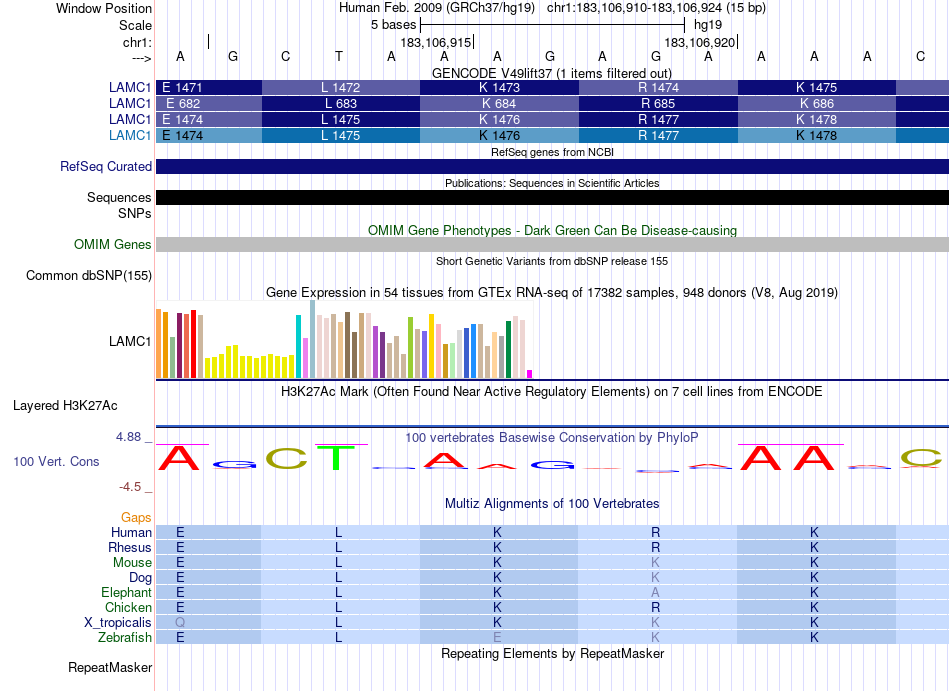This screenshot has height=691, width=950.
Task: Click the first LAMC1 transcript label
Action: pyautogui.click(x=130, y=87)
